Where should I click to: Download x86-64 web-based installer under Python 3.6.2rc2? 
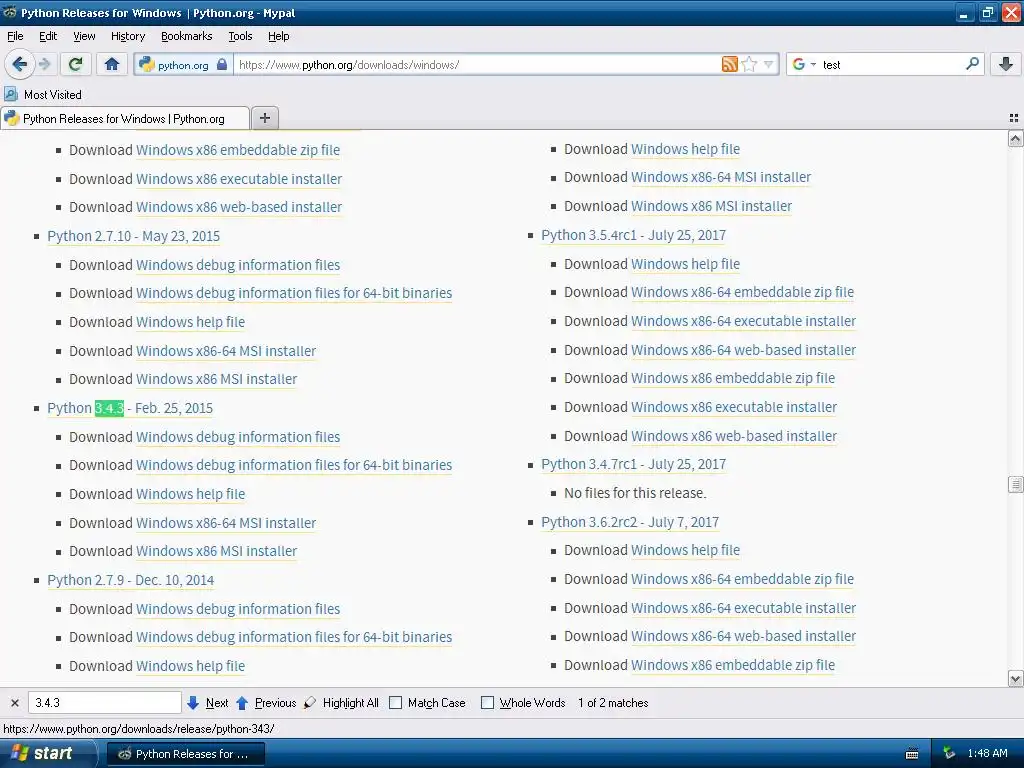pyautogui.click(x=743, y=636)
